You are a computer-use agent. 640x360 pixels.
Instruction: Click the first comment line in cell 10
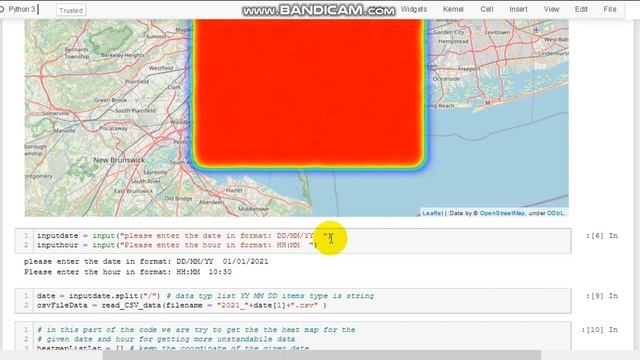[196, 329]
